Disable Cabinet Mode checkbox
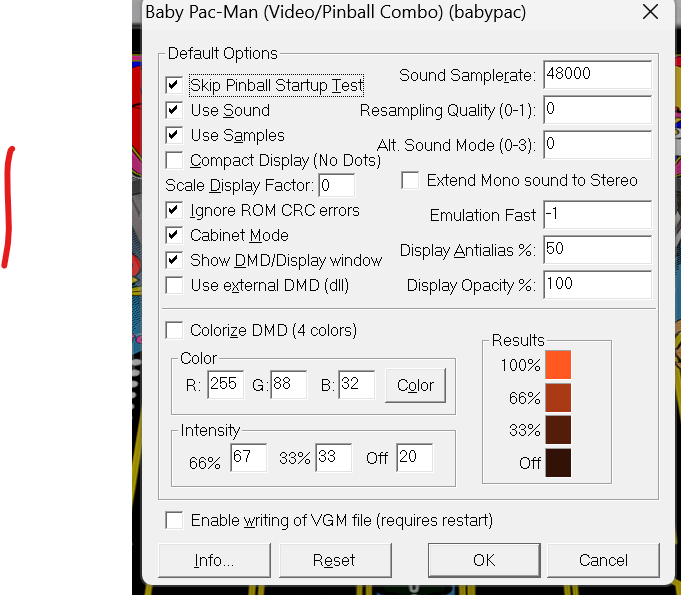This screenshot has height=595, width=681. (174, 235)
